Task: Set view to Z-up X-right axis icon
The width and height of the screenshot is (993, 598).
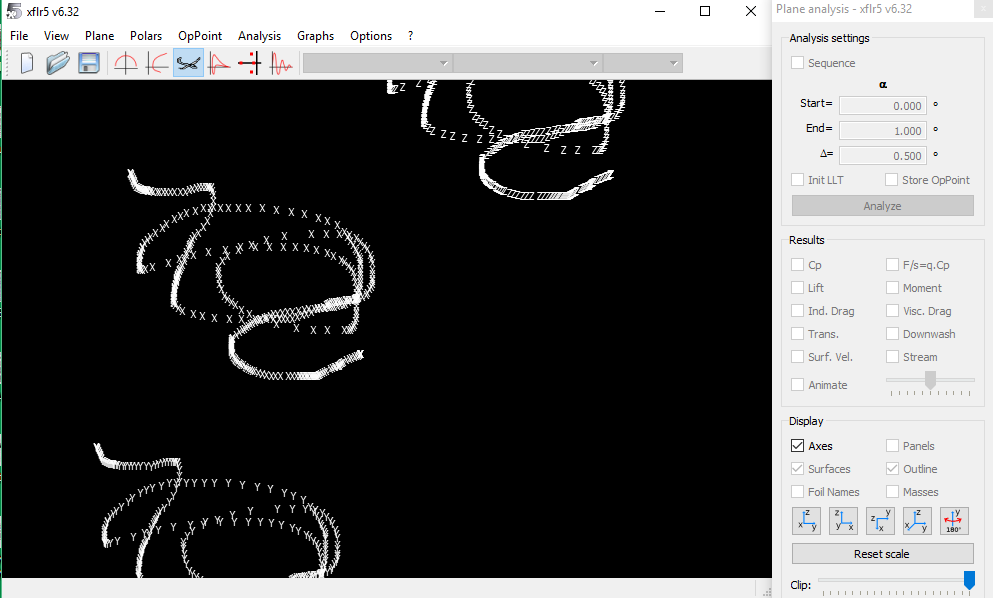Action: [x=844, y=521]
